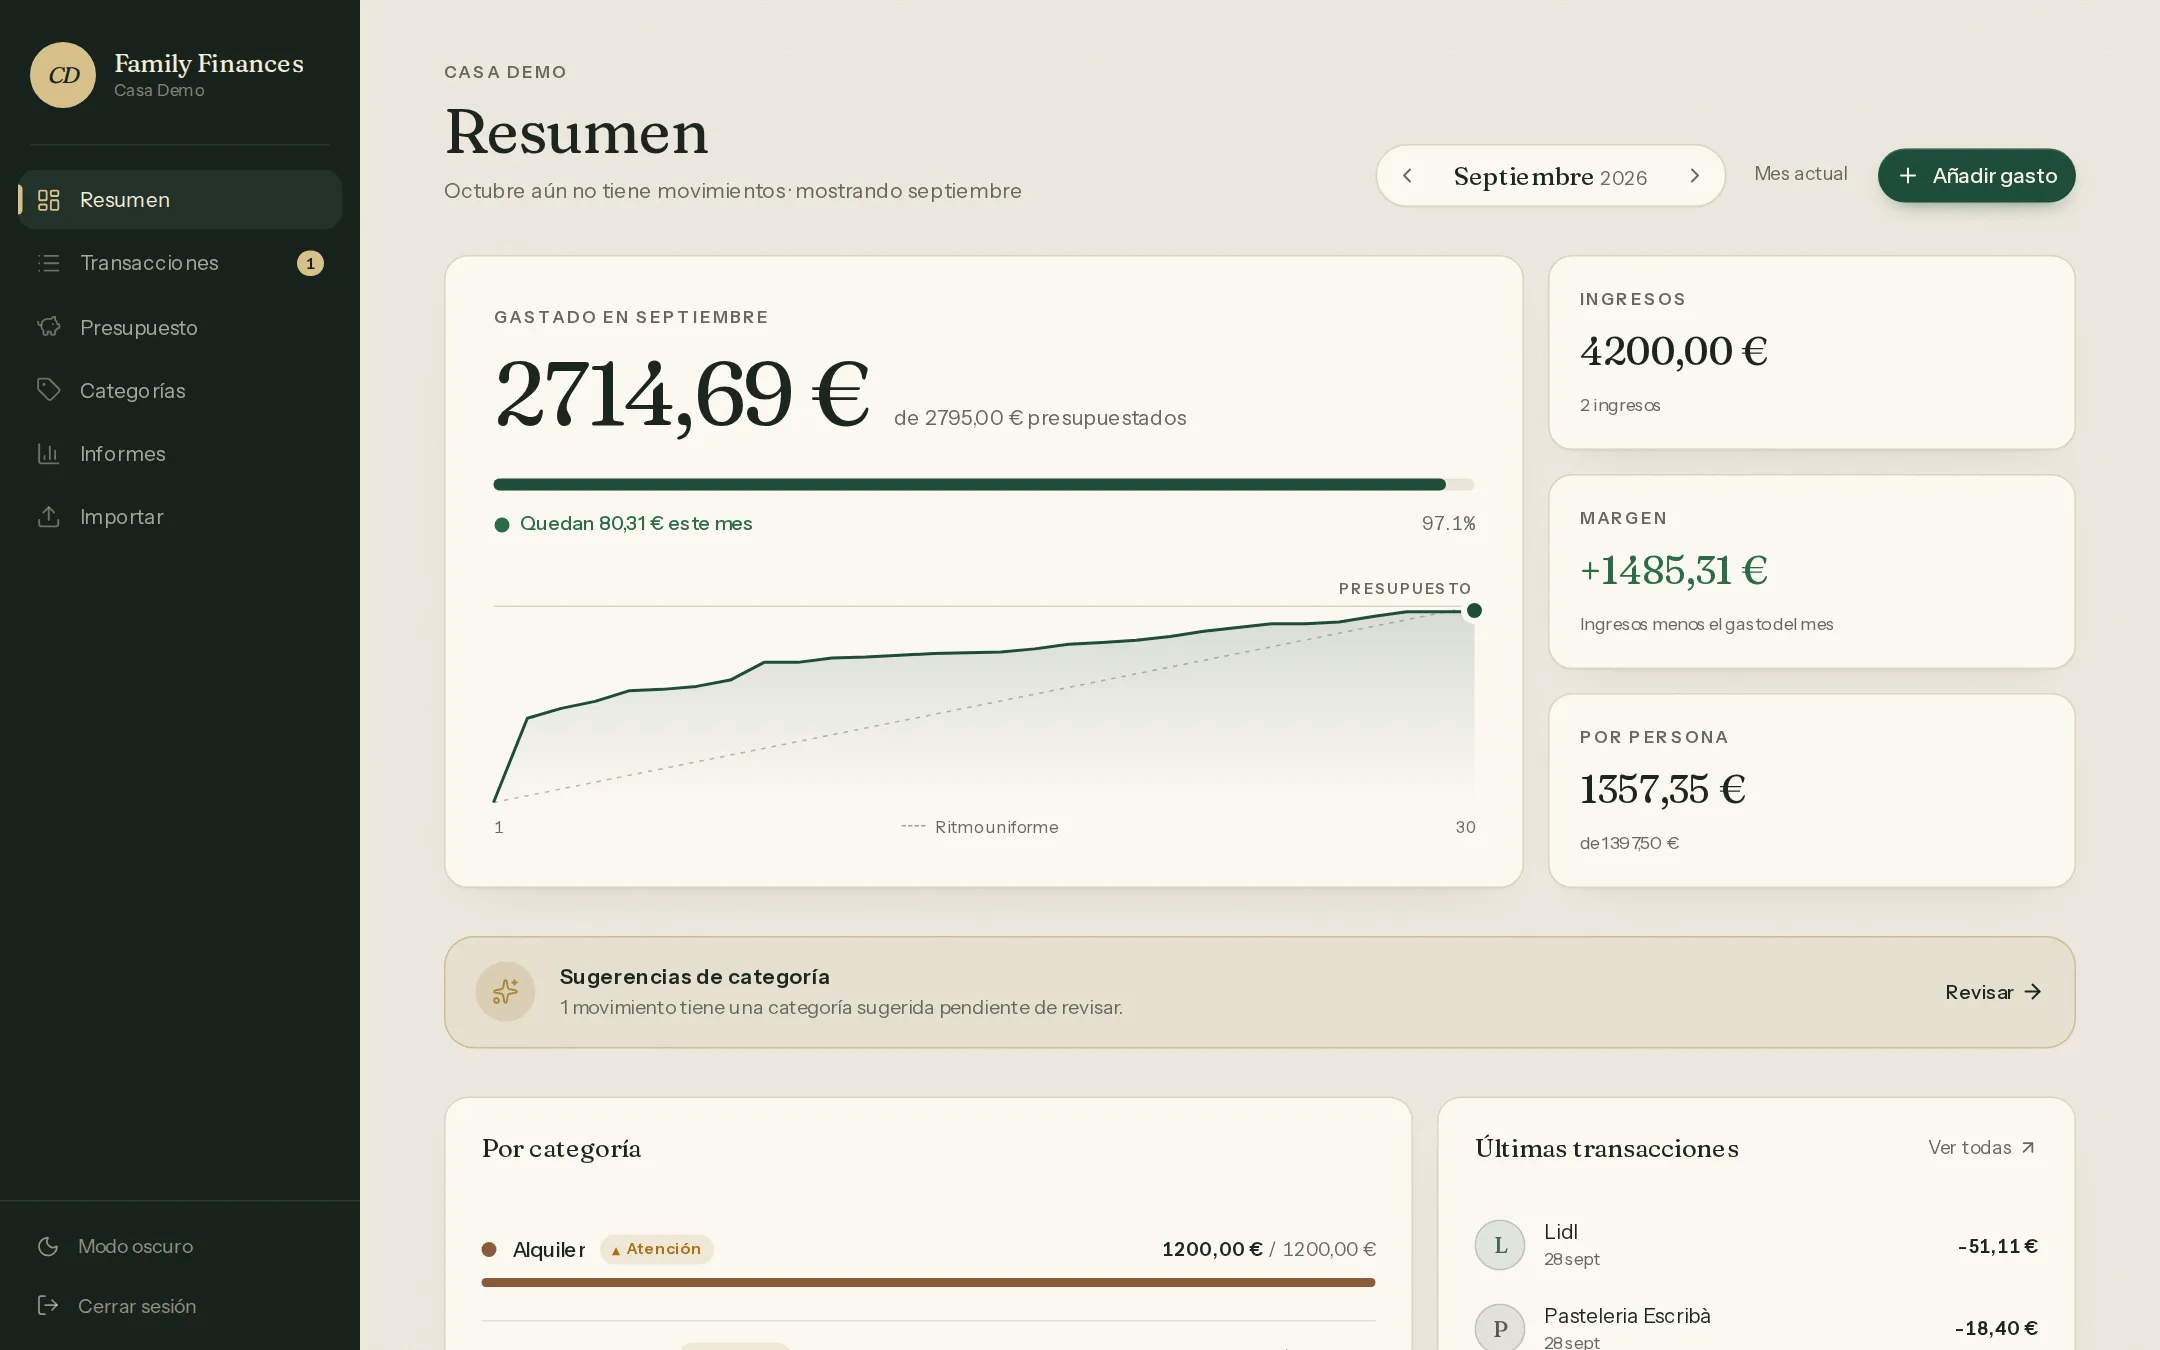Click the Ingresos 4200,00 € card
Viewport: 2160px width, 1350px height.
(1812, 353)
